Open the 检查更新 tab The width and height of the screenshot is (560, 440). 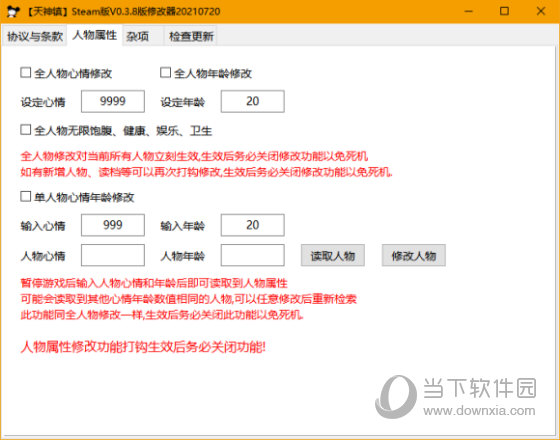tap(191, 36)
